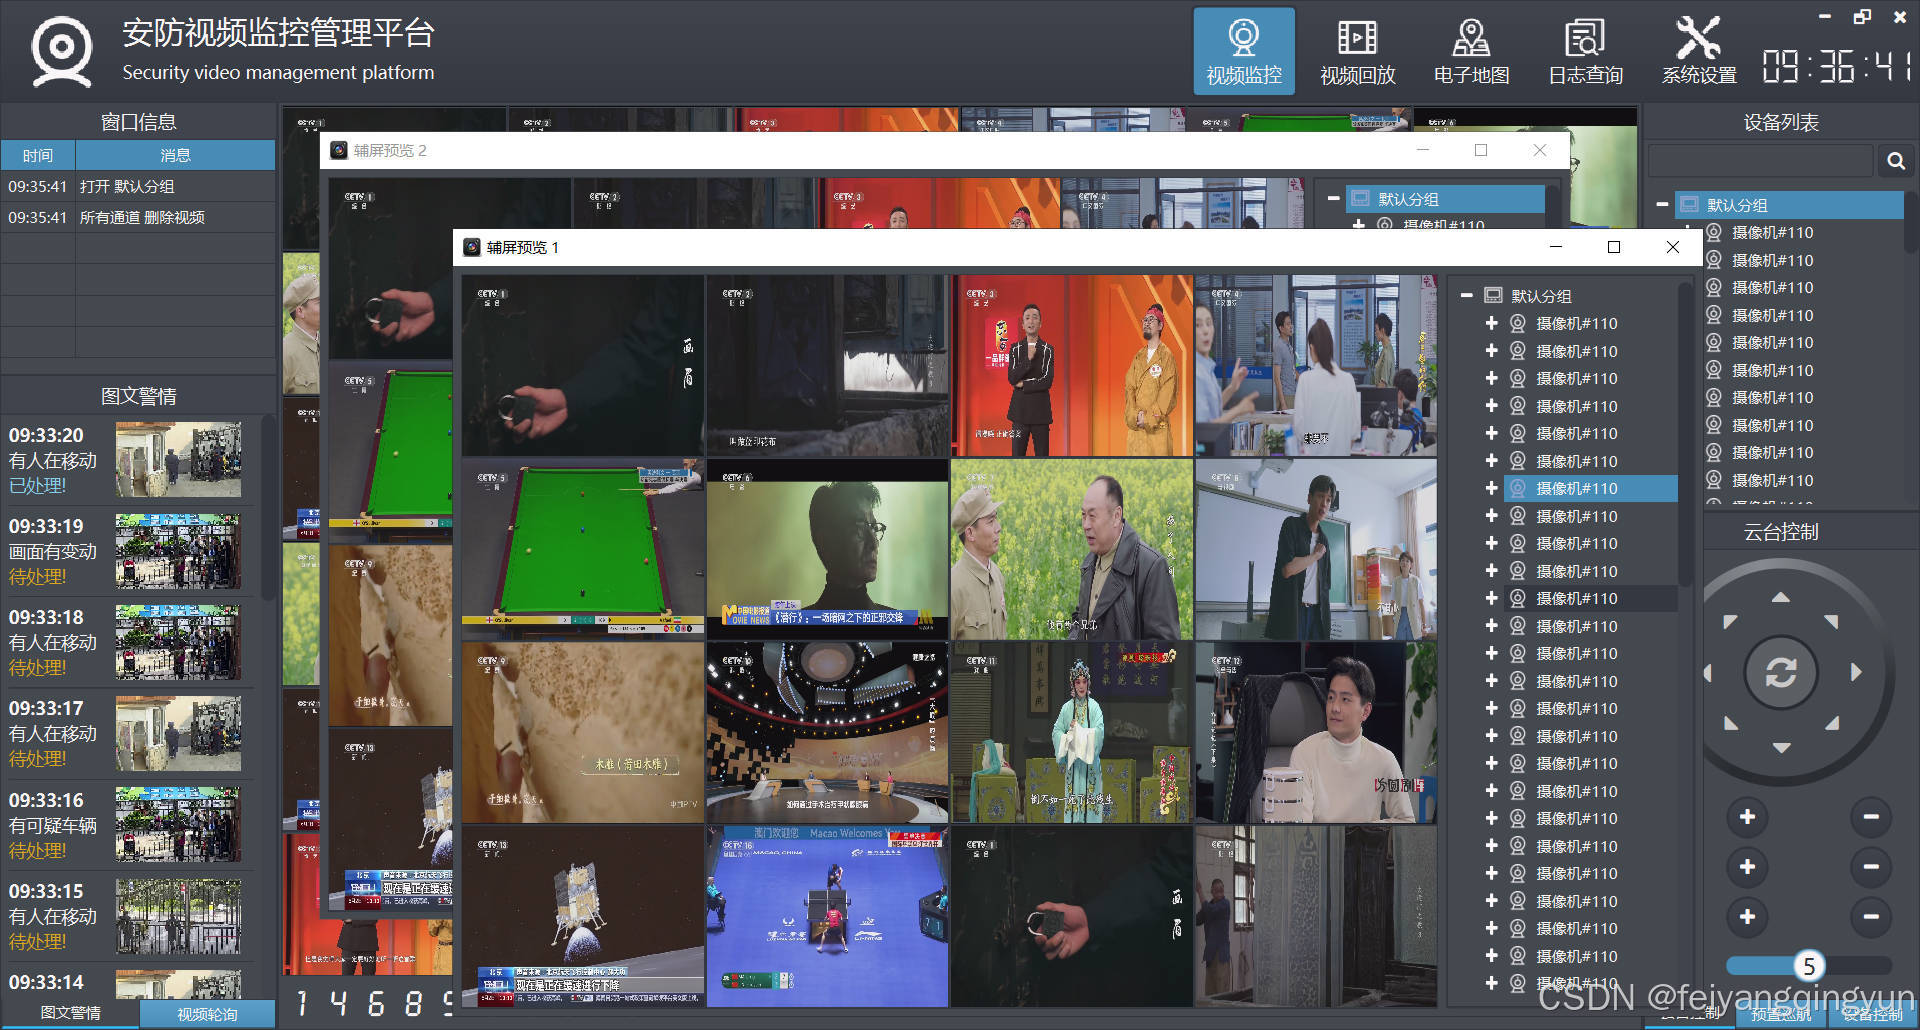Go to 日志查询 log query
The image size is (1920, 1030).
point(1585,51)
